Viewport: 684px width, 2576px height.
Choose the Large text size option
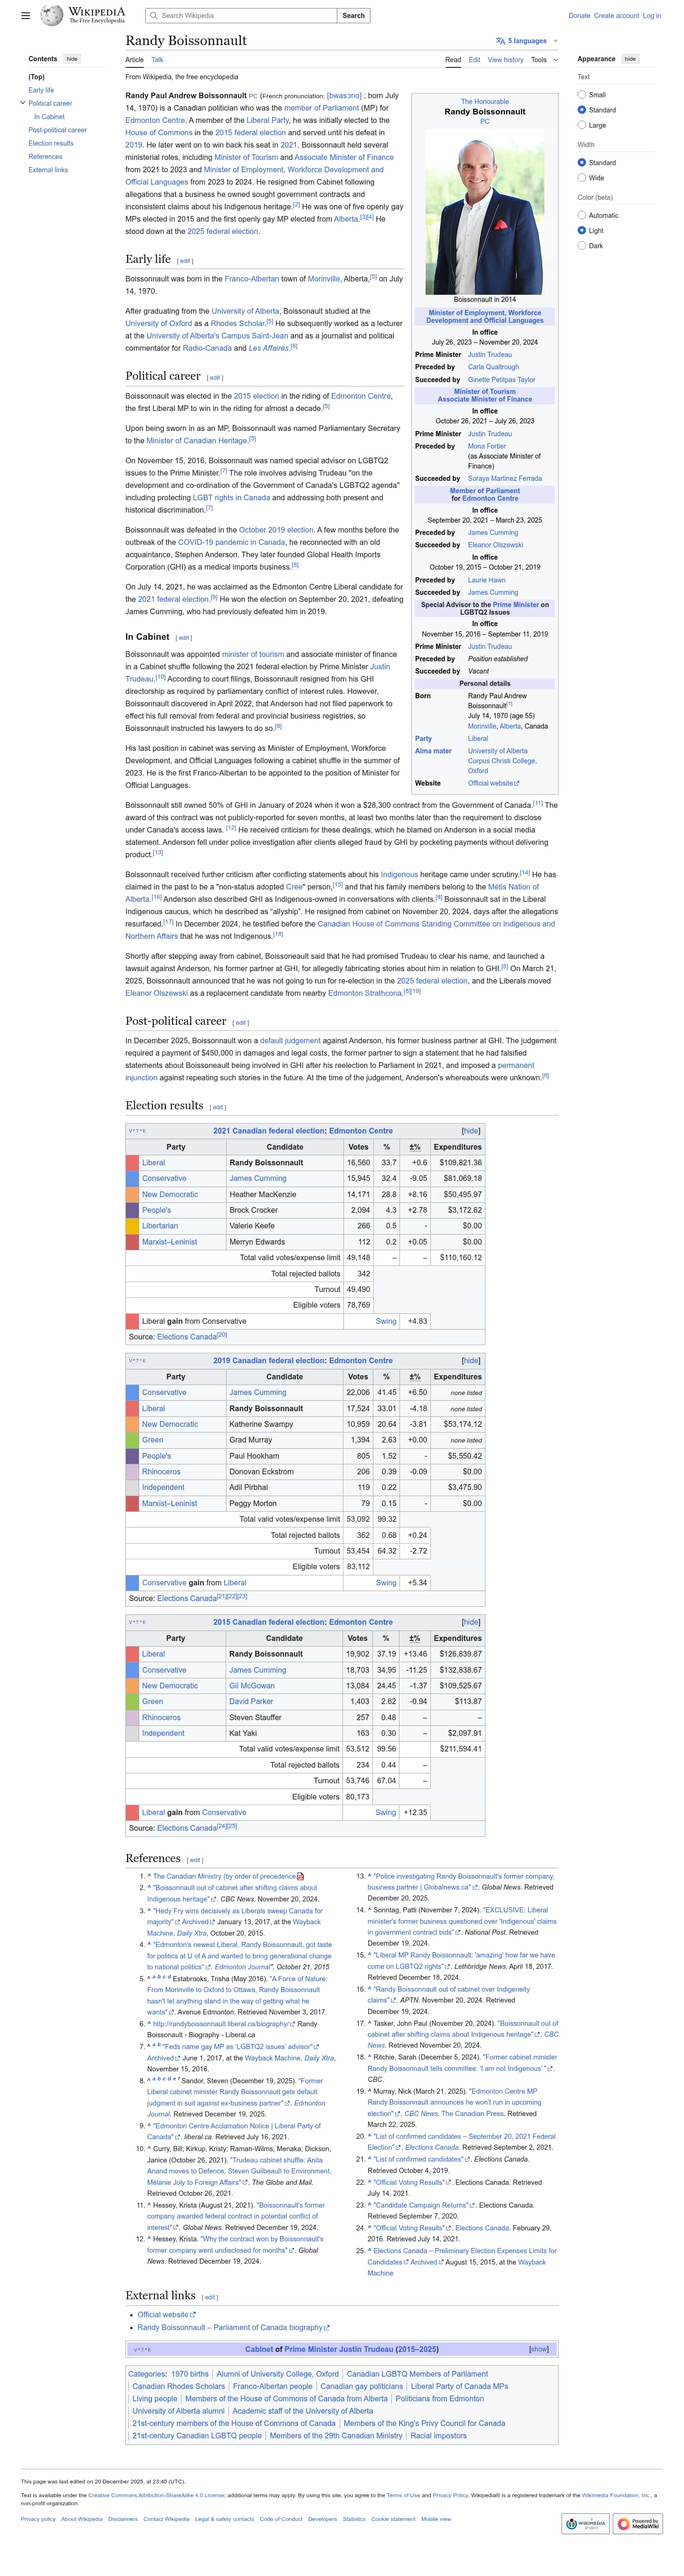tap(582, 125)
